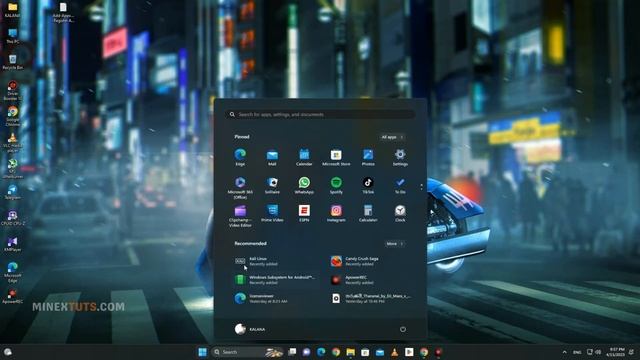
Task: Open the pinned Photos app
Action: 368,157
